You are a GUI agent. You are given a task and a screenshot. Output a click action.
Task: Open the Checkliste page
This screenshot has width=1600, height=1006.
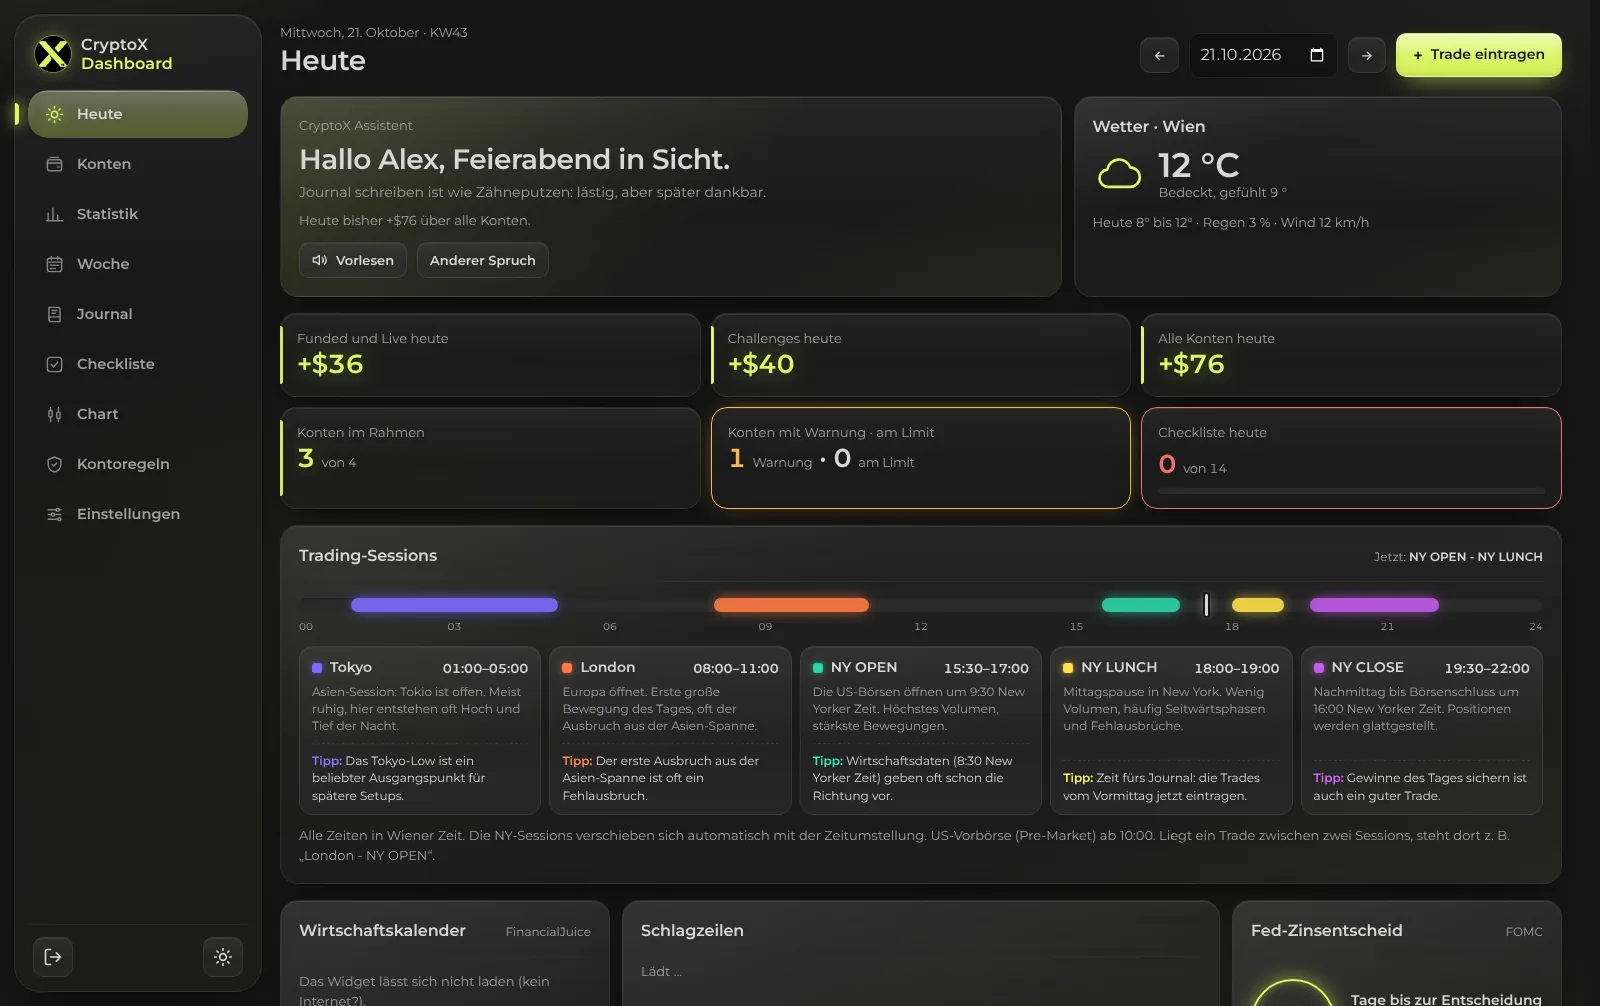(x=138, y=364)
